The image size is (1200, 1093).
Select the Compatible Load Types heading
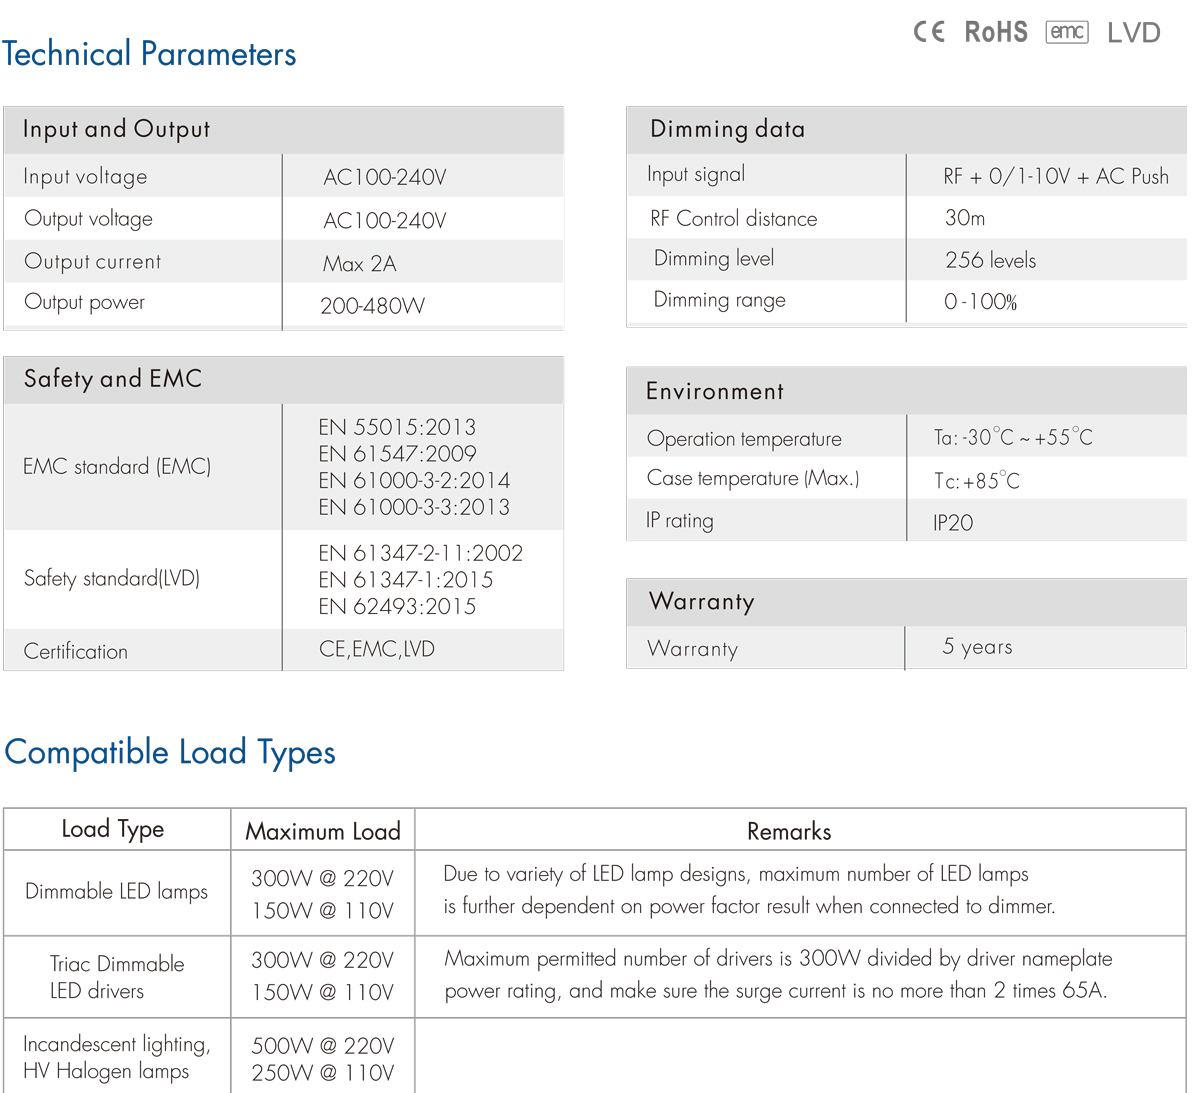tap(170, 752)
